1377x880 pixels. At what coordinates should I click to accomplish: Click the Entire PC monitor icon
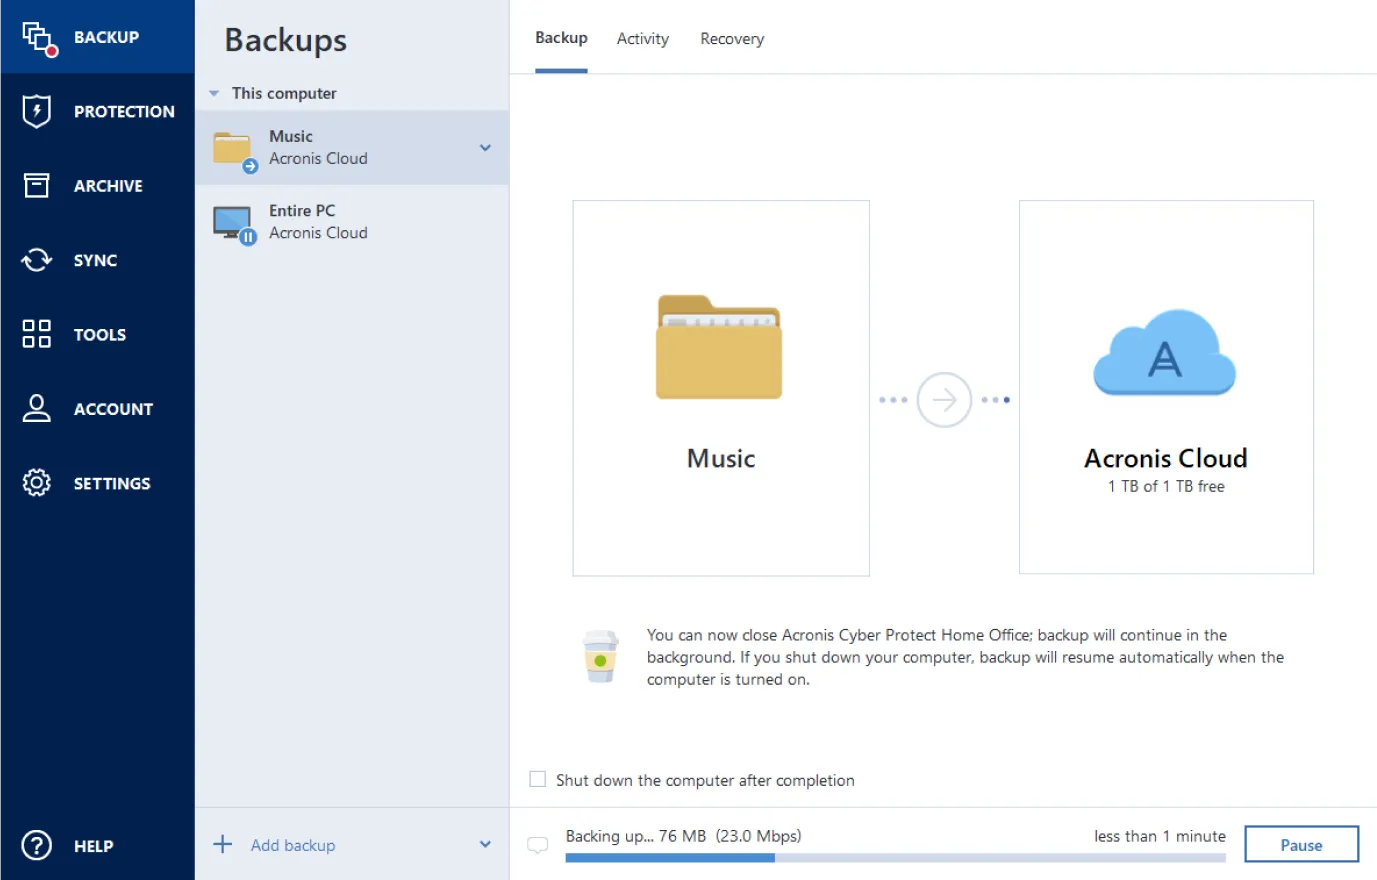[234, 224]
